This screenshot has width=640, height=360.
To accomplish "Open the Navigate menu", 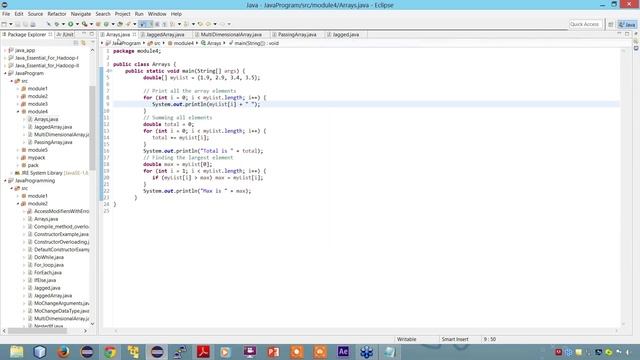I will tap(81, 14).
